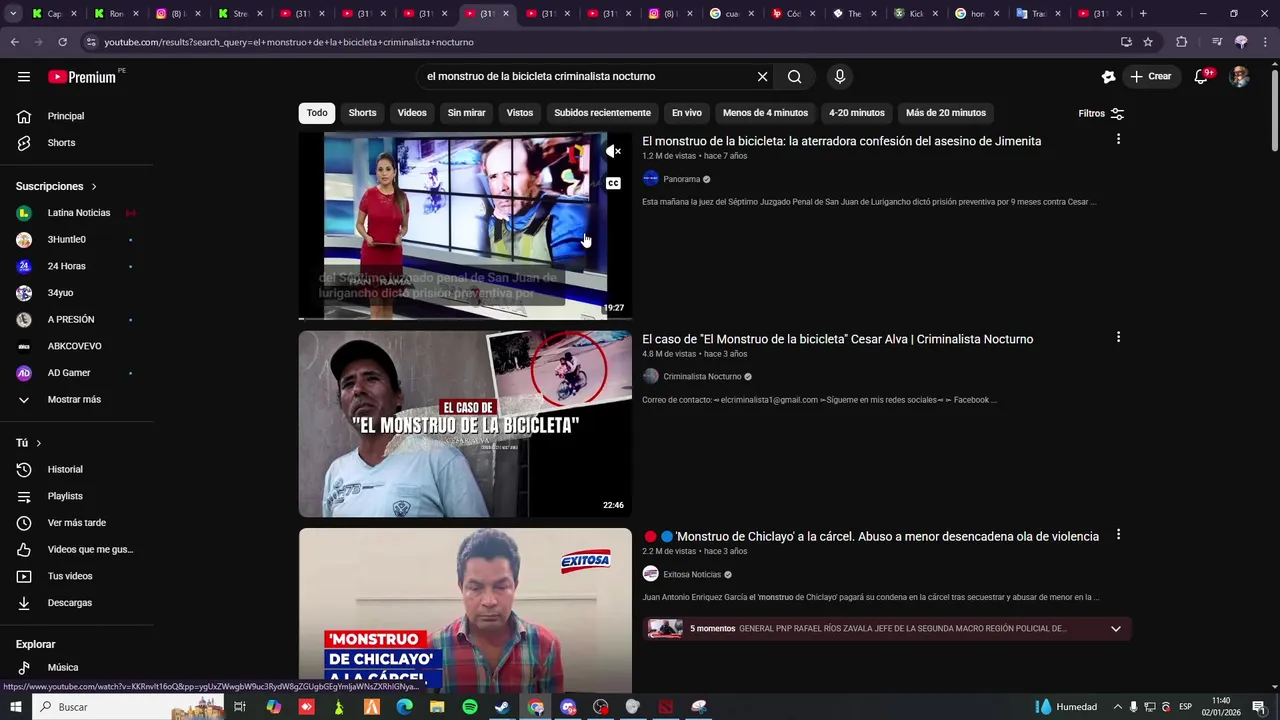Go to the Exitosa Noticias channel
This screenshot has height=720, width=1280.
click(691, 574)
